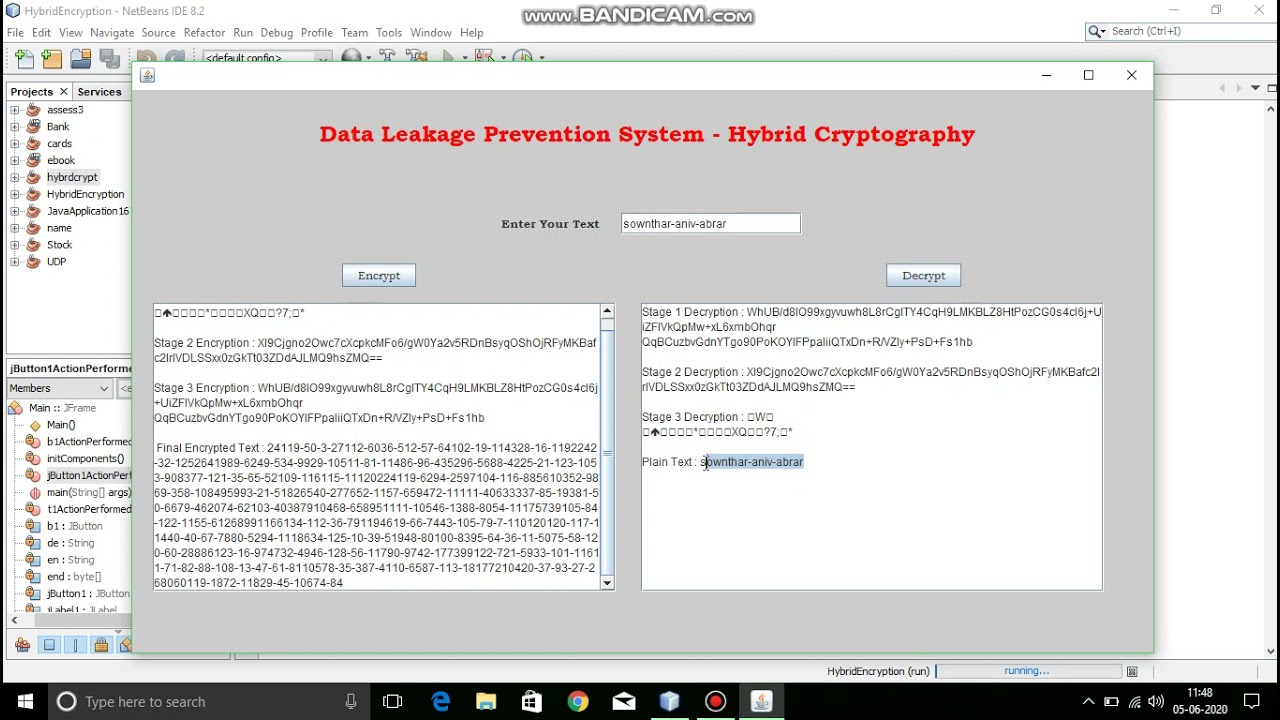Select the b1 : JButton field
This screenshot has height=720, width=1280.
point(74,526)
